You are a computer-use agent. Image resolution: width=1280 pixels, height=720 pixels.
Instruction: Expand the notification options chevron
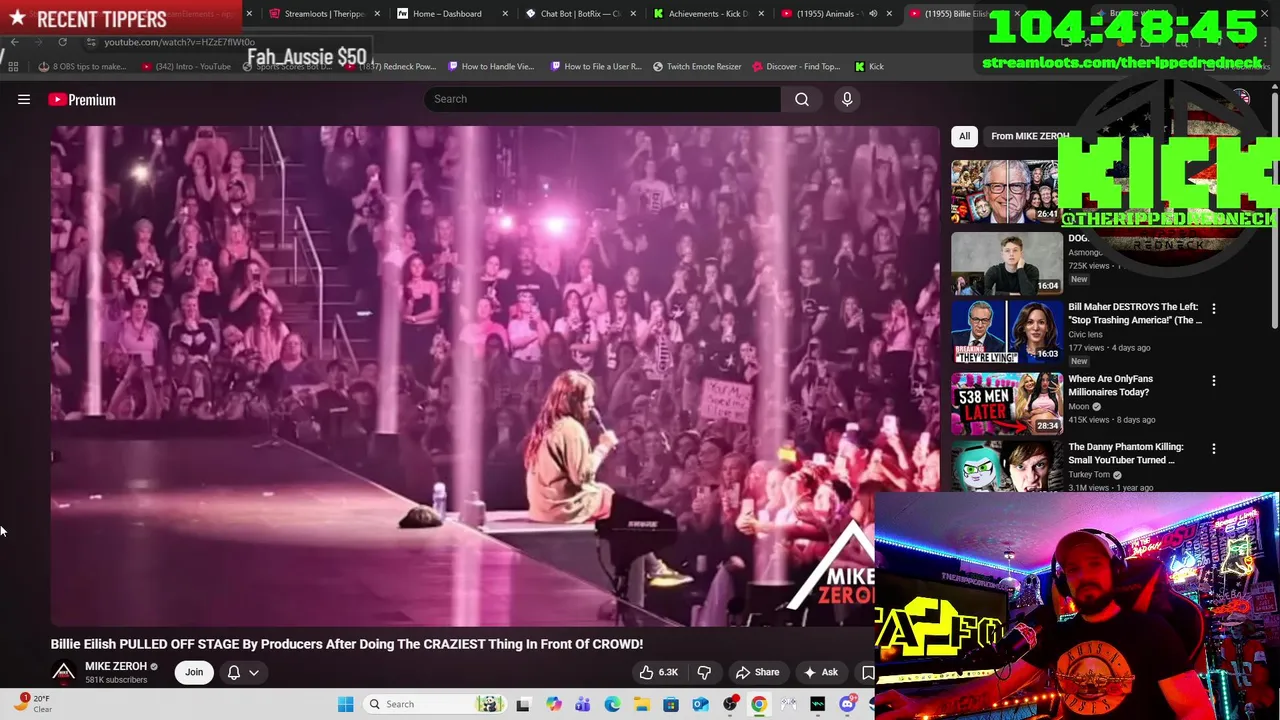coord(254,672)
